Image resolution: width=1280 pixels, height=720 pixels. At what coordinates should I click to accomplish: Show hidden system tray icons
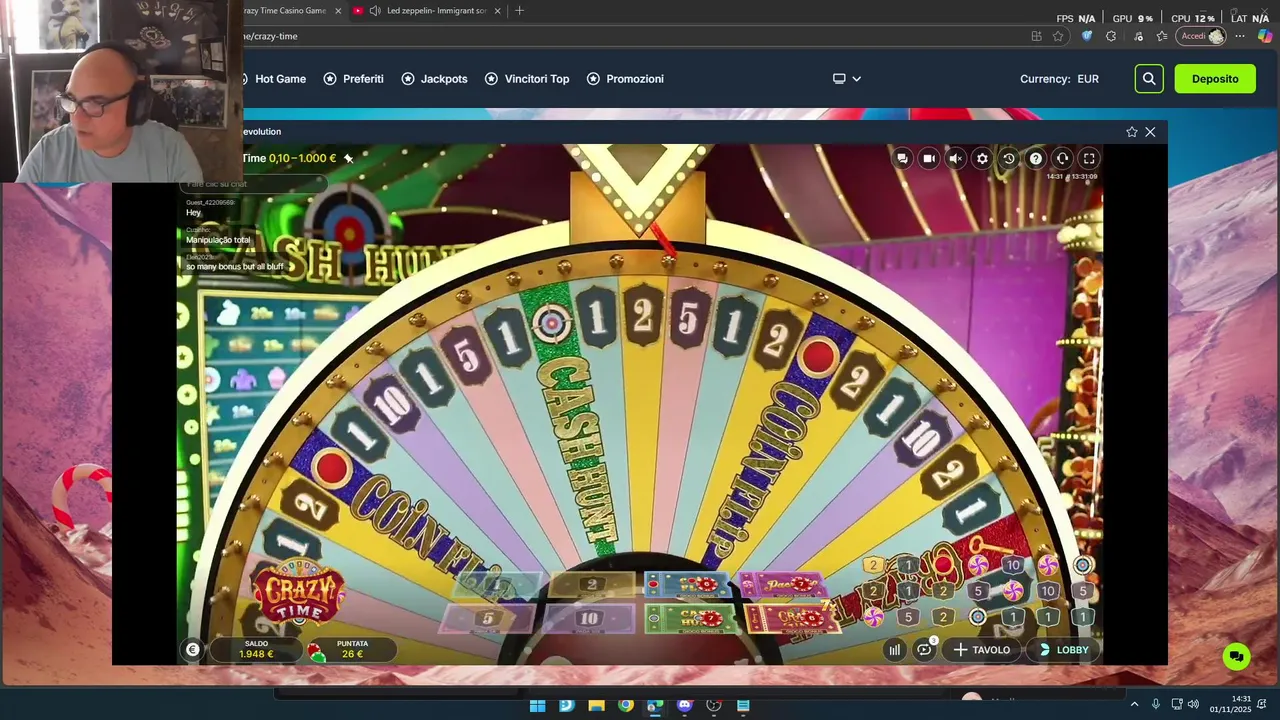click(1134, 705)
